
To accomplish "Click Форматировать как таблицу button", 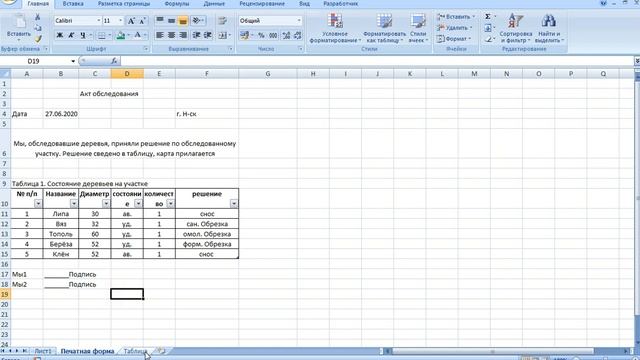I will click(384, 28).
